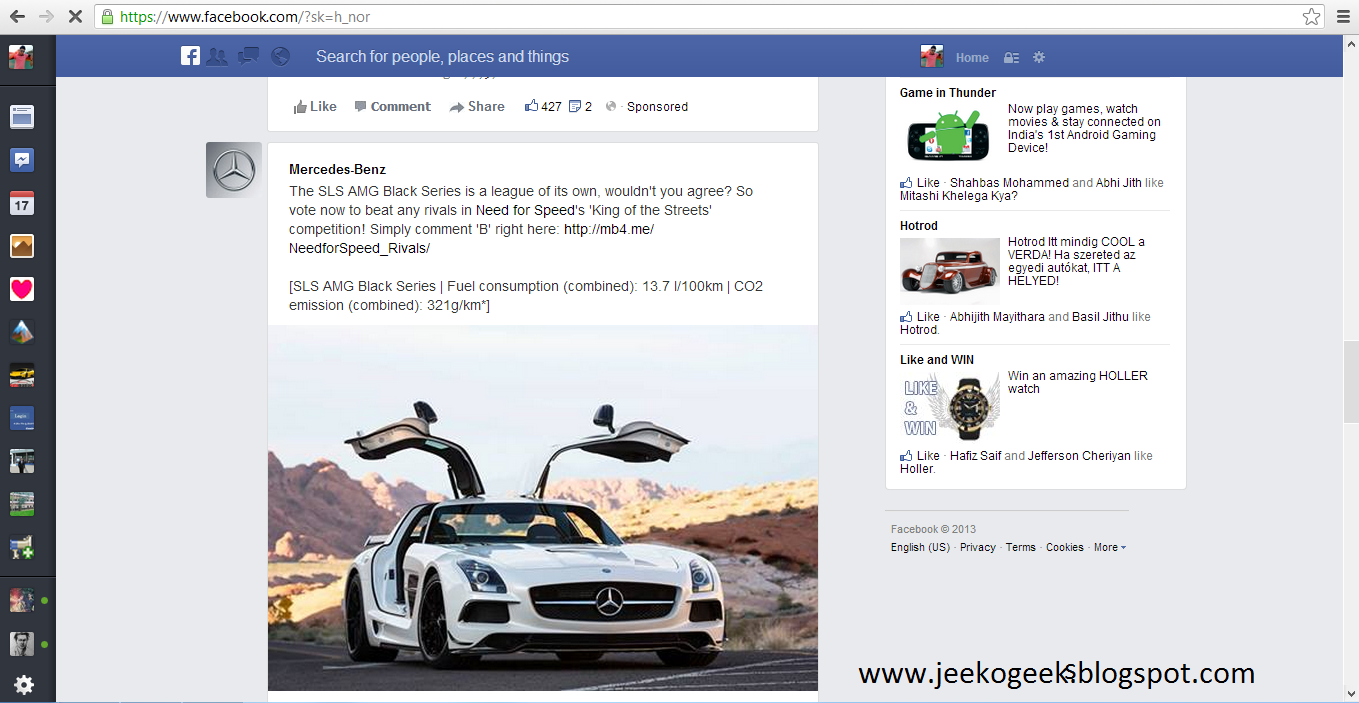Open the Events calendar icon showing 17

pyautogui.click(x=22, y=203)
